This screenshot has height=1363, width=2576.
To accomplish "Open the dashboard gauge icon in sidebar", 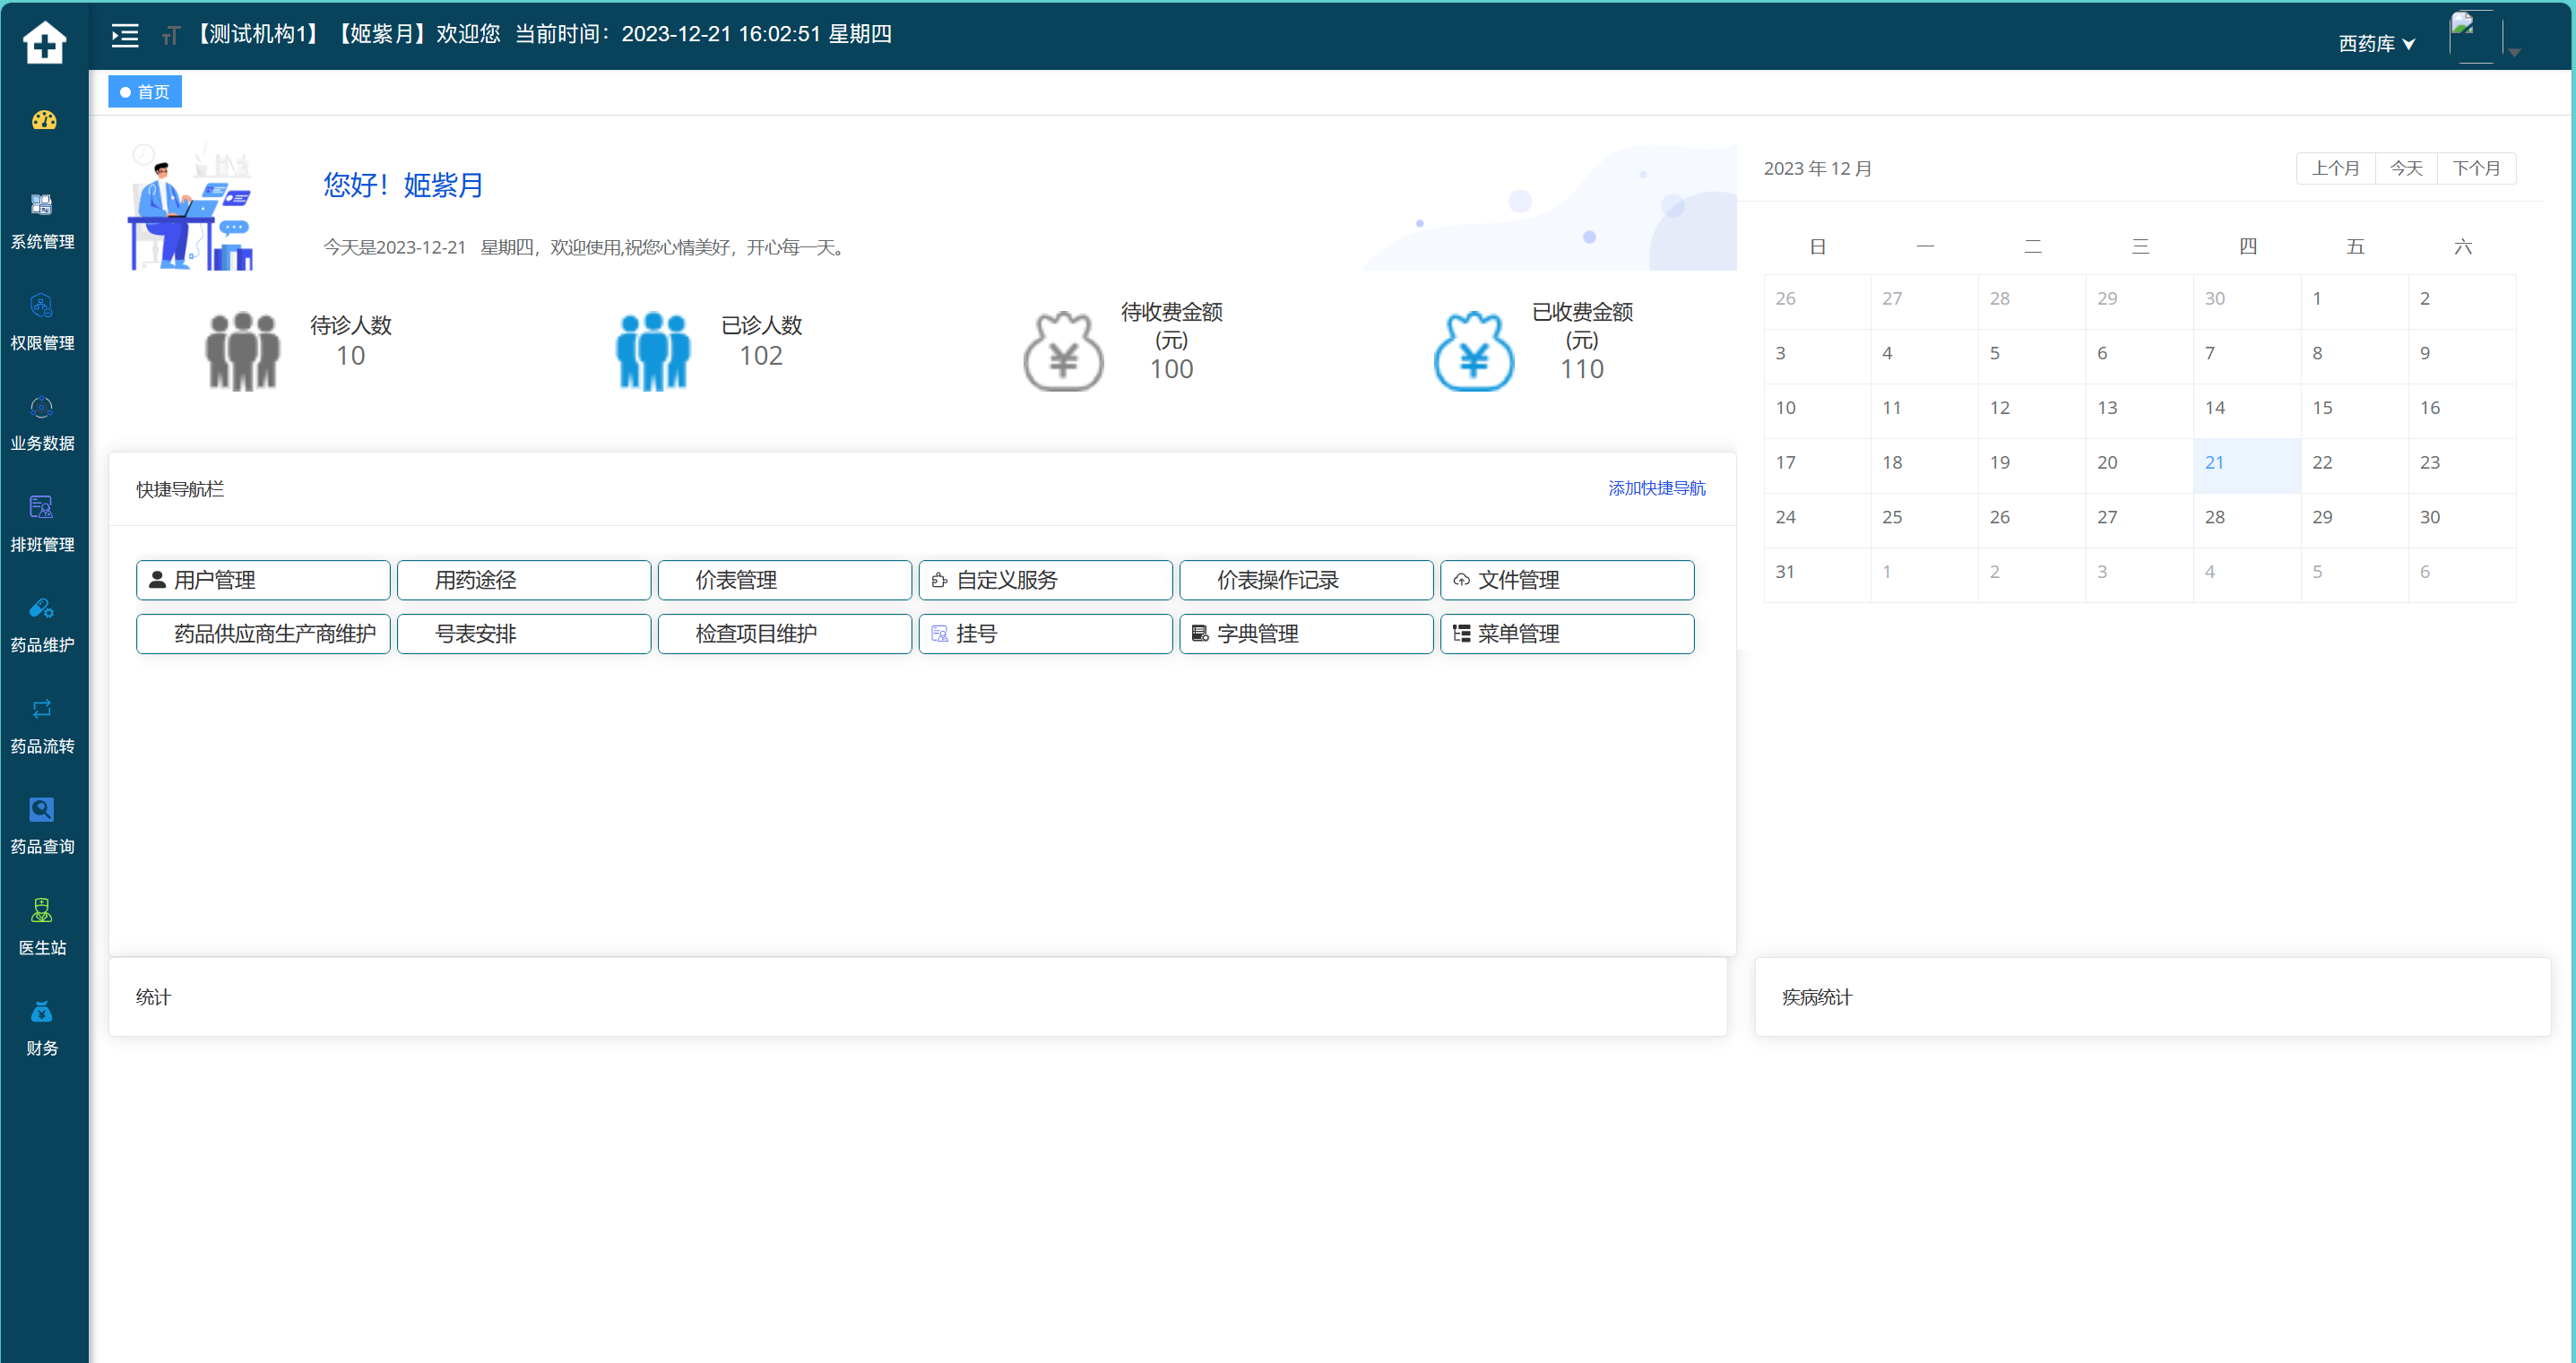I will click(44, 121).
